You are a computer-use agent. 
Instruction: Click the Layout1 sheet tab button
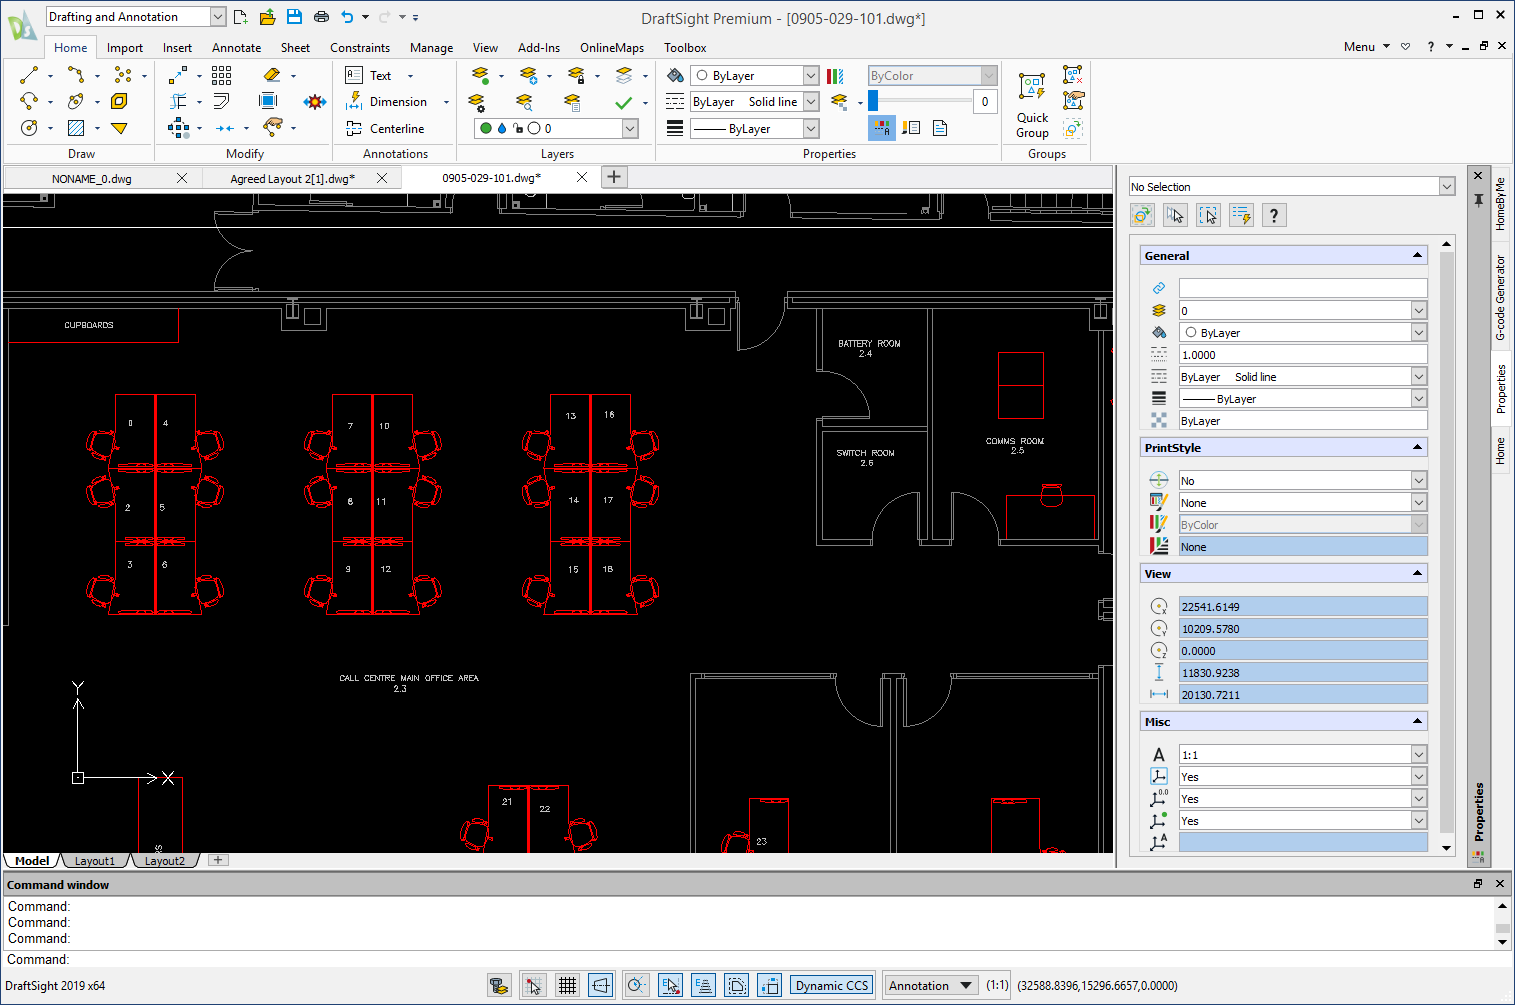coord(94,860)
